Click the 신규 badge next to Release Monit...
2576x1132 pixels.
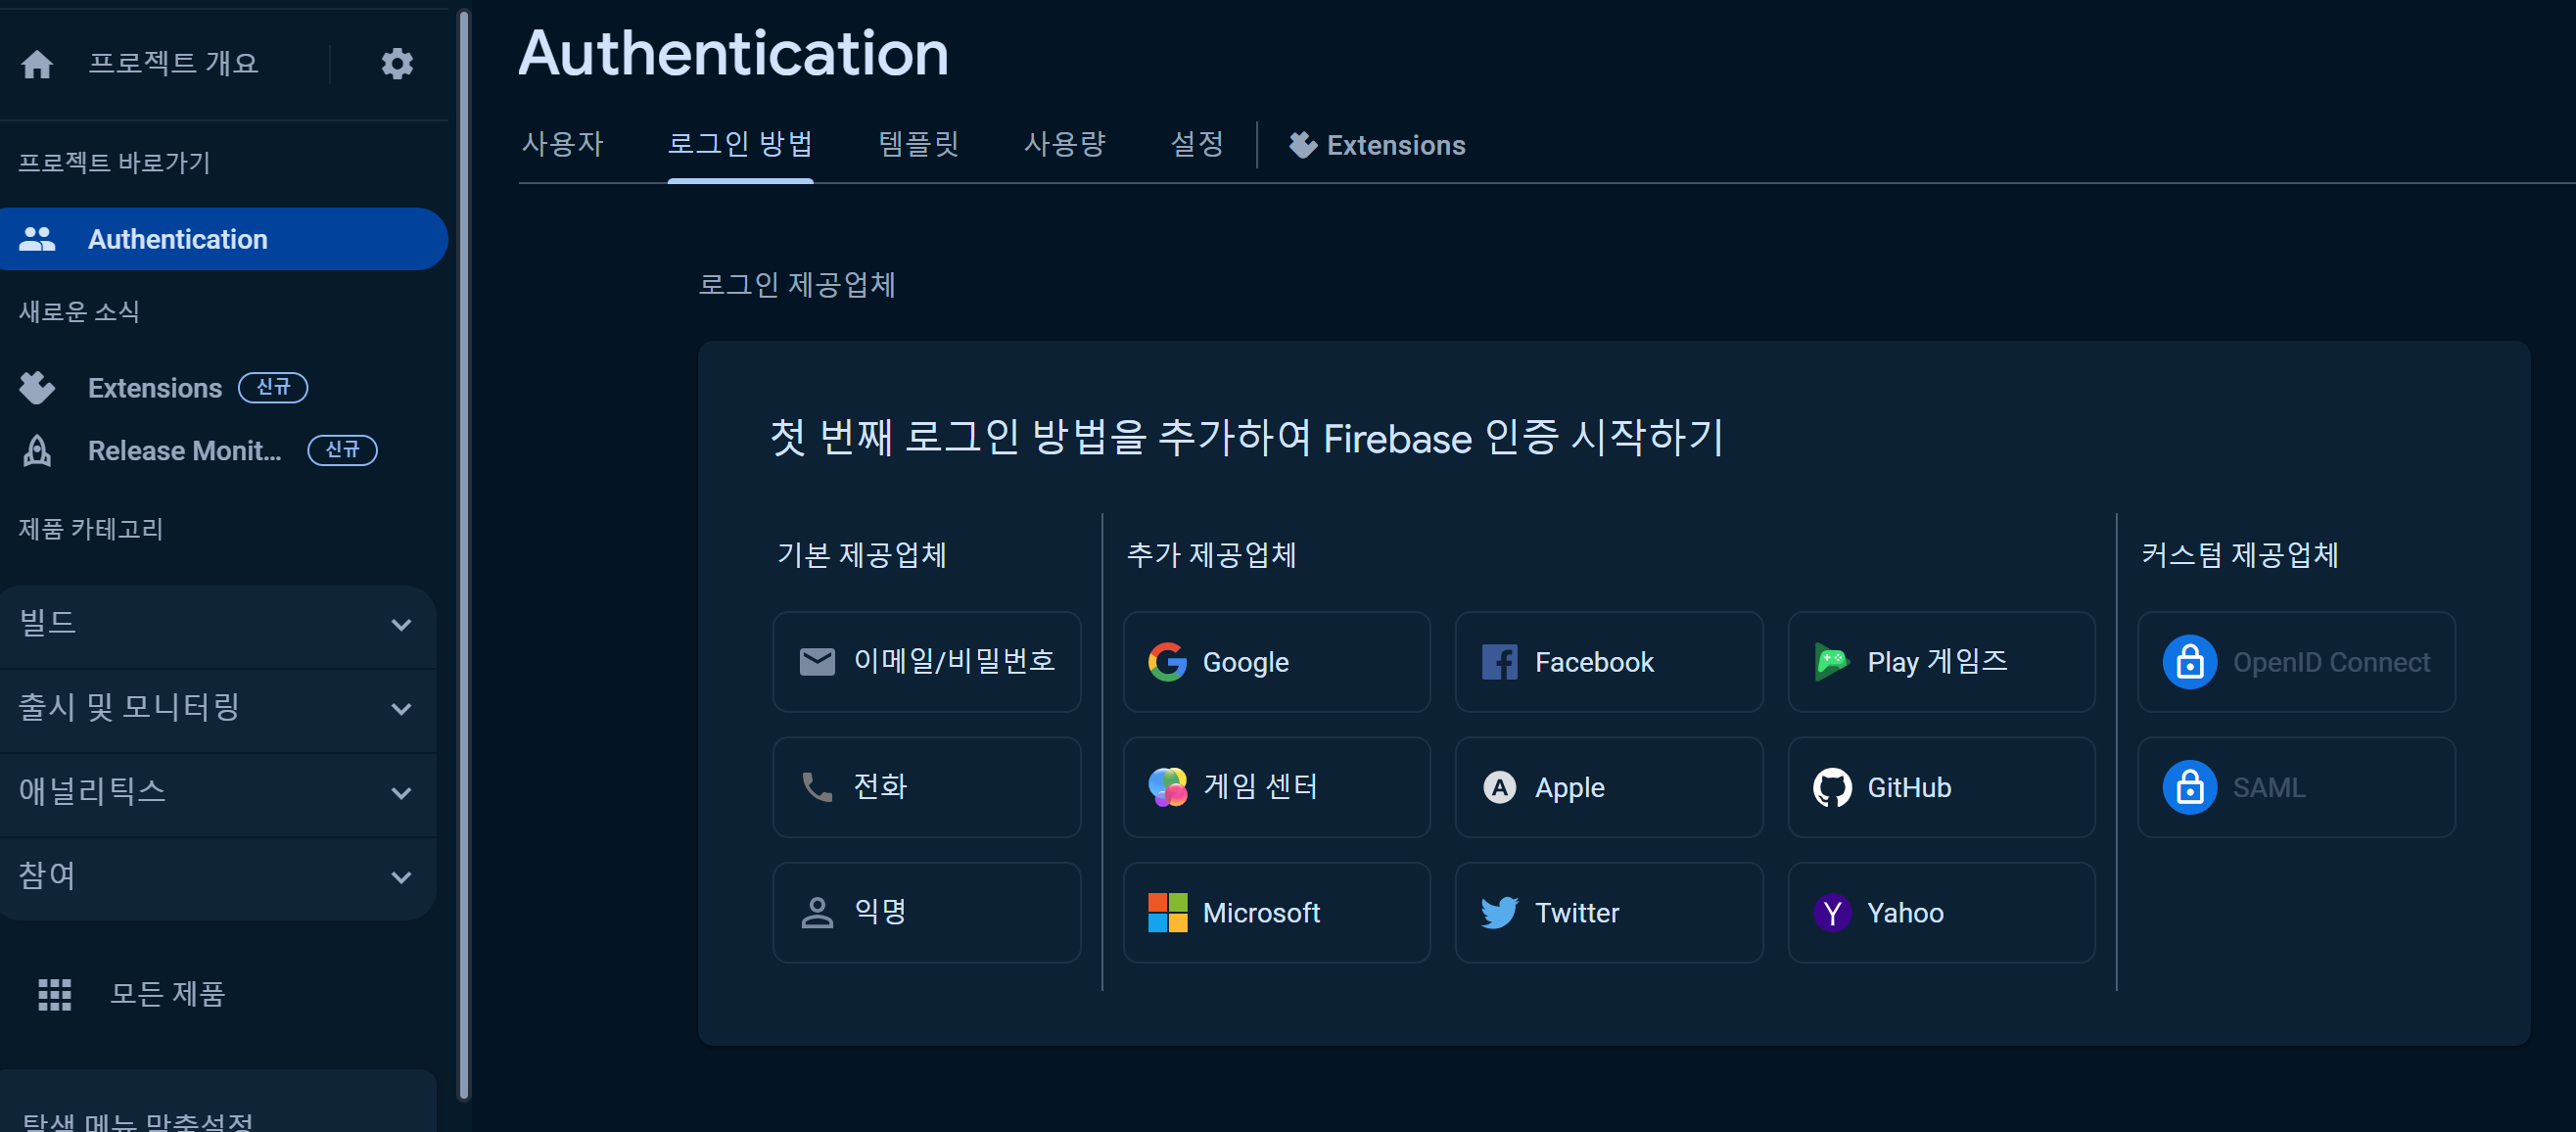pyautogui.click(x=342, y=450)
